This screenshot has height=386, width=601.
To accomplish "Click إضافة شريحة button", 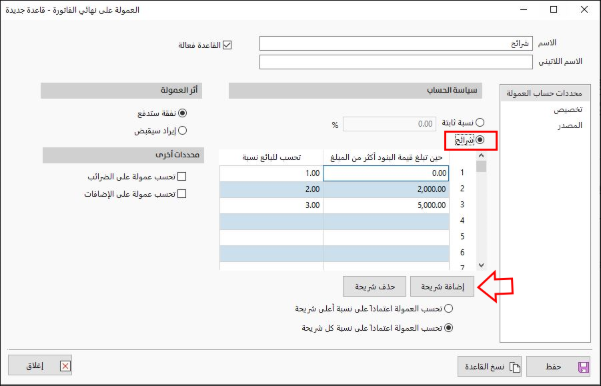I will [x=442, y=286].
